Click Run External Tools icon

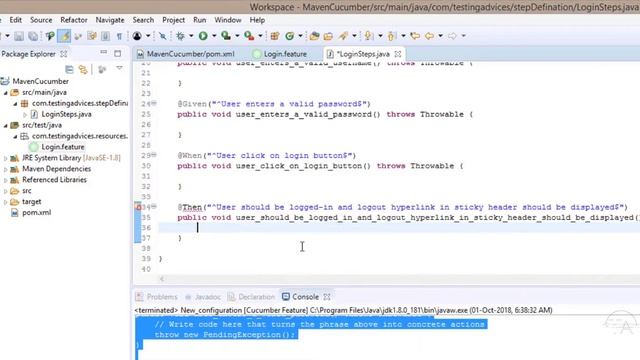pos(249,36)
